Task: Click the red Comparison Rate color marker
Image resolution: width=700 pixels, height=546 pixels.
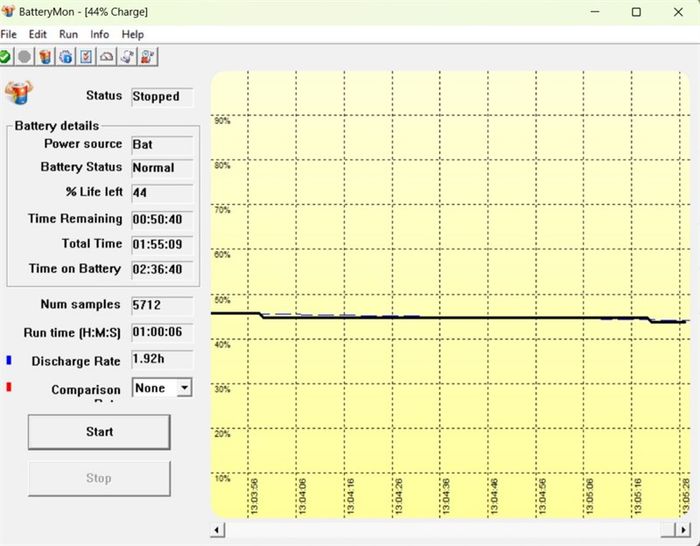Action: [x=8, y=387]
